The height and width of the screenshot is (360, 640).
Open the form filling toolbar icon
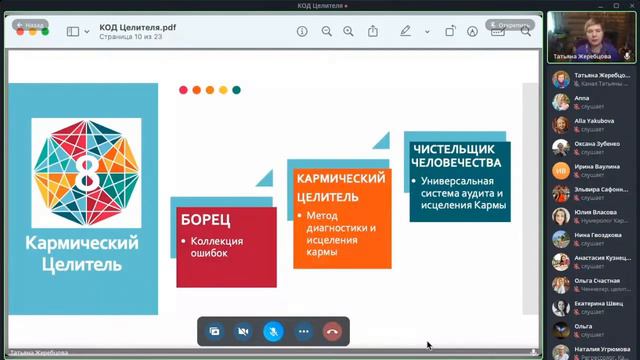pyautogui.click(x=498, y=32)
